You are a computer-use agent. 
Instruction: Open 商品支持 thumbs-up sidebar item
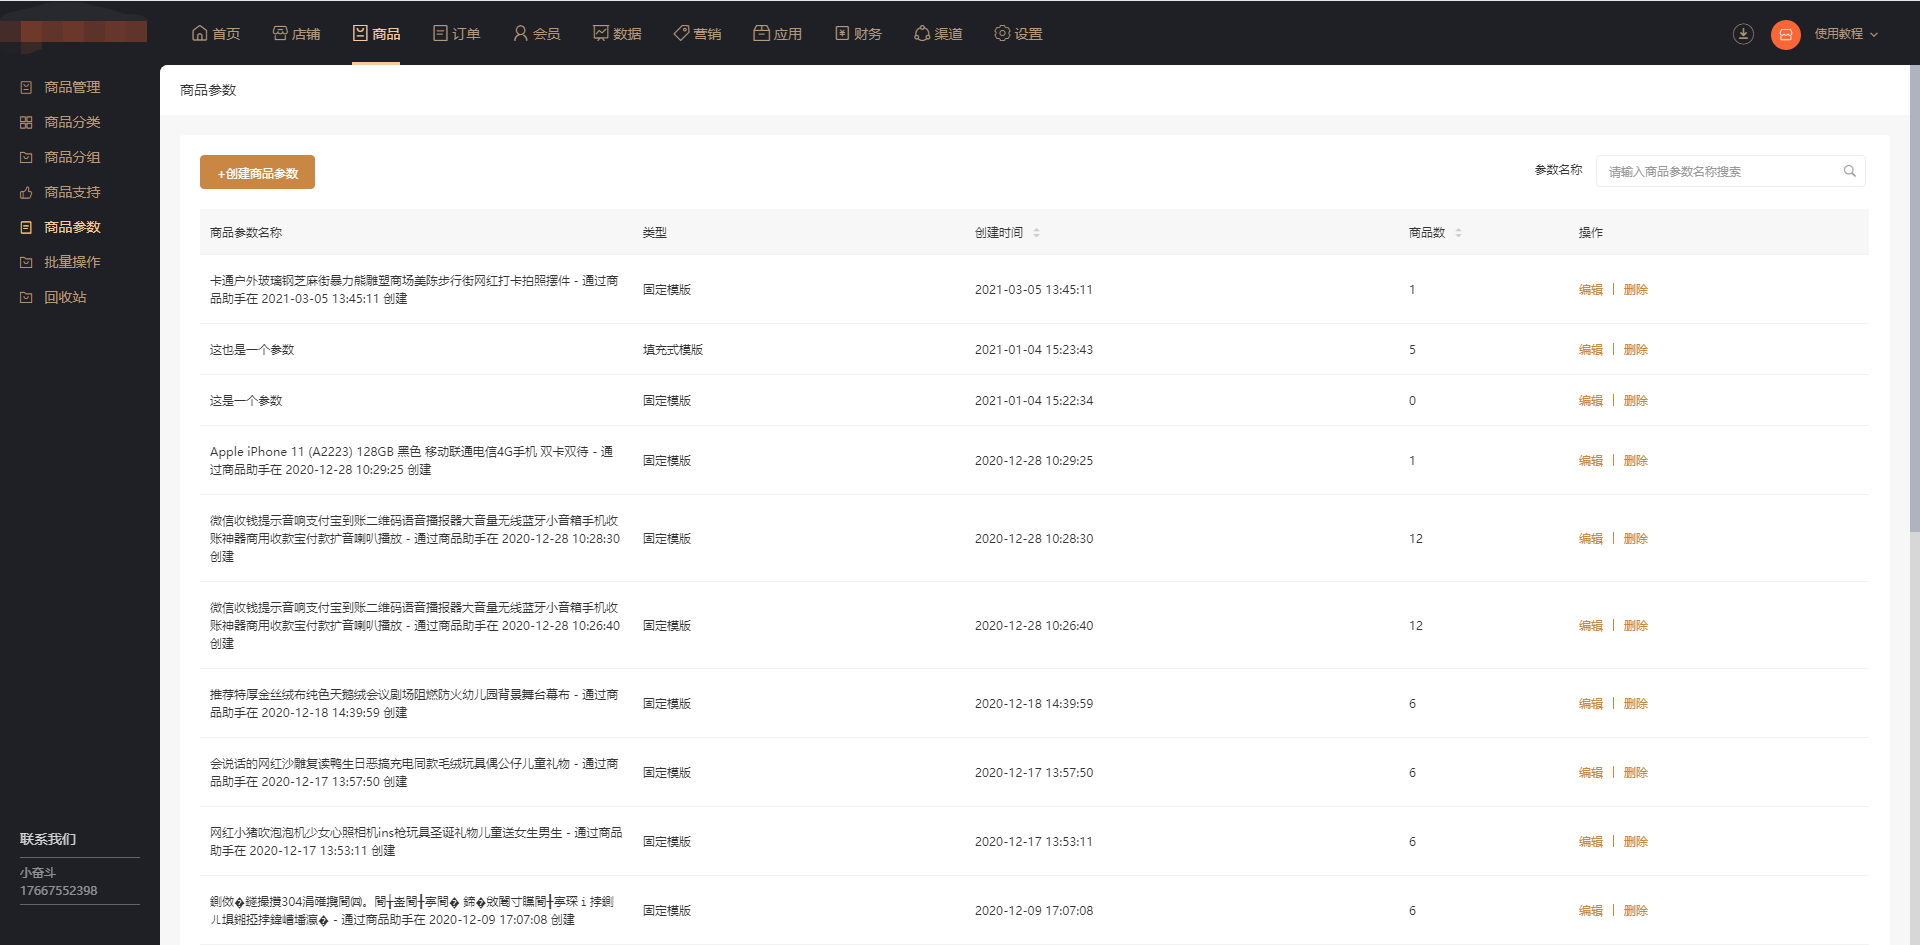point(72,192)
